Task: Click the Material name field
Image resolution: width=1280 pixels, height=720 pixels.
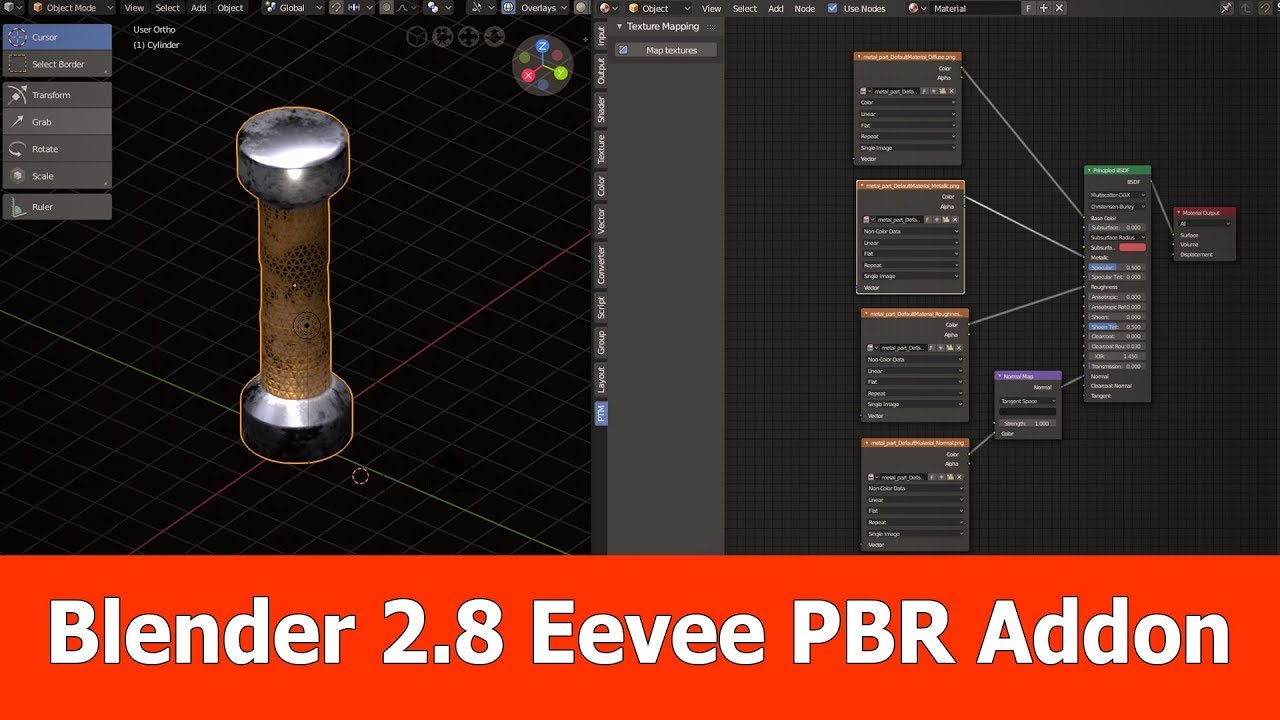Action: click(975, 8)
